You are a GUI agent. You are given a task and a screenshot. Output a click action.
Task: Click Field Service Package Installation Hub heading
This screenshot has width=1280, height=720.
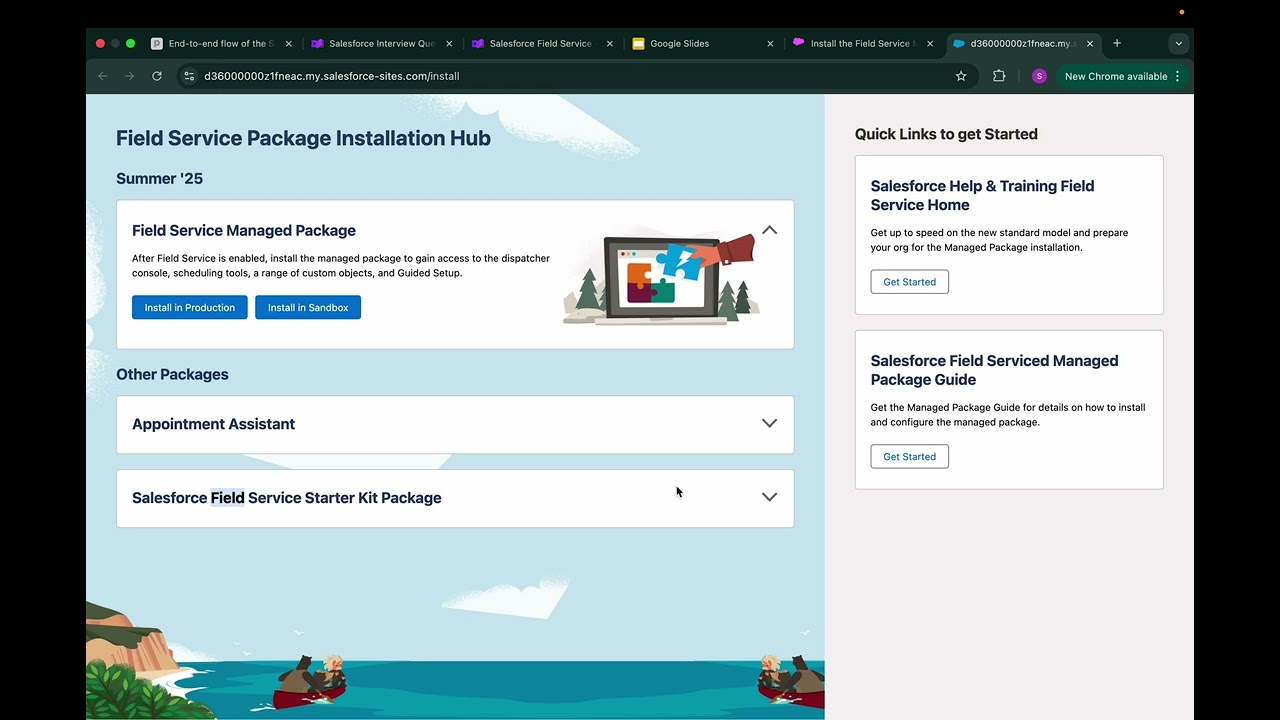(x=303, y=138)
